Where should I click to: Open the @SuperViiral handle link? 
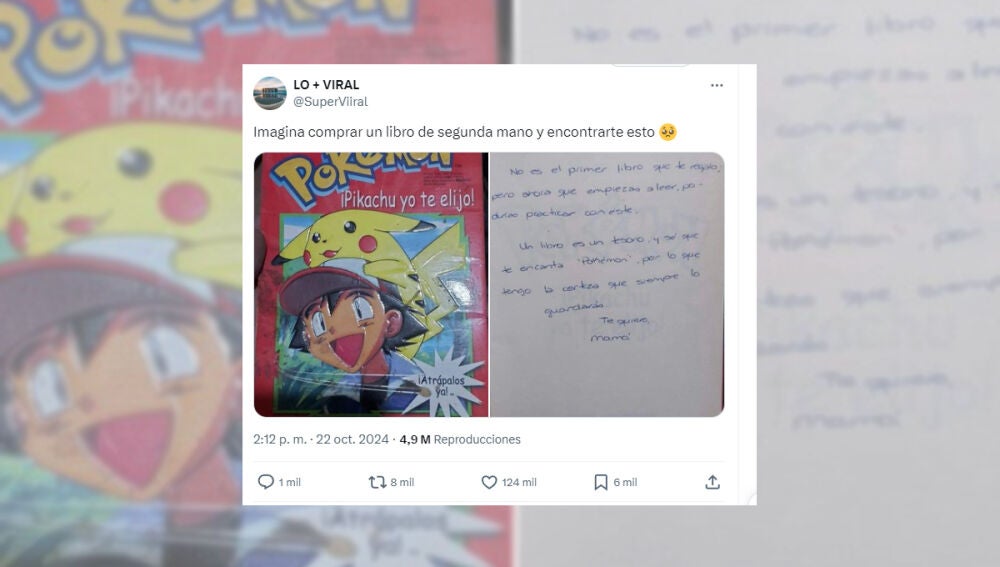point(330,101)
